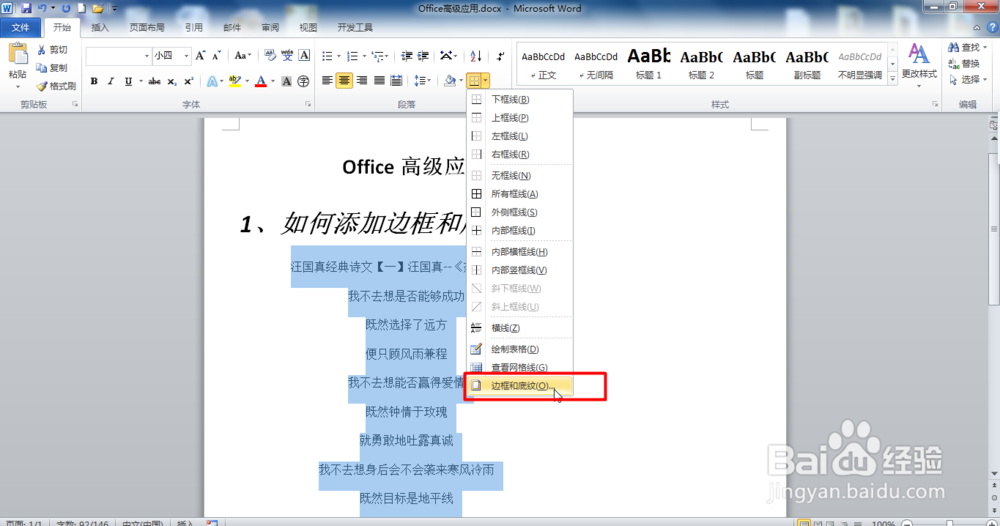This screenshot has height=526, width=1000.
Task: Open the line spacing dropdown
Action: [422, 80]
